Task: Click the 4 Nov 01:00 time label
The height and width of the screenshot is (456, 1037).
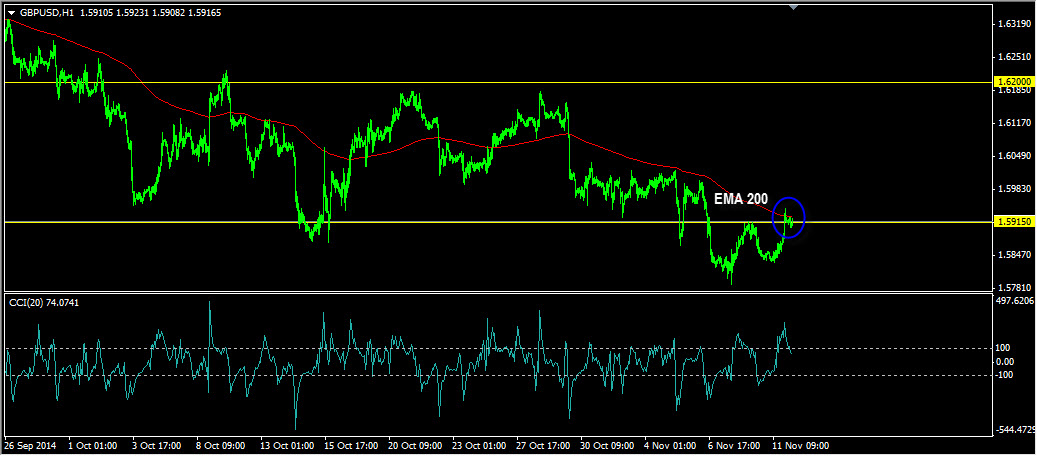Action: (x=670, y=445)
